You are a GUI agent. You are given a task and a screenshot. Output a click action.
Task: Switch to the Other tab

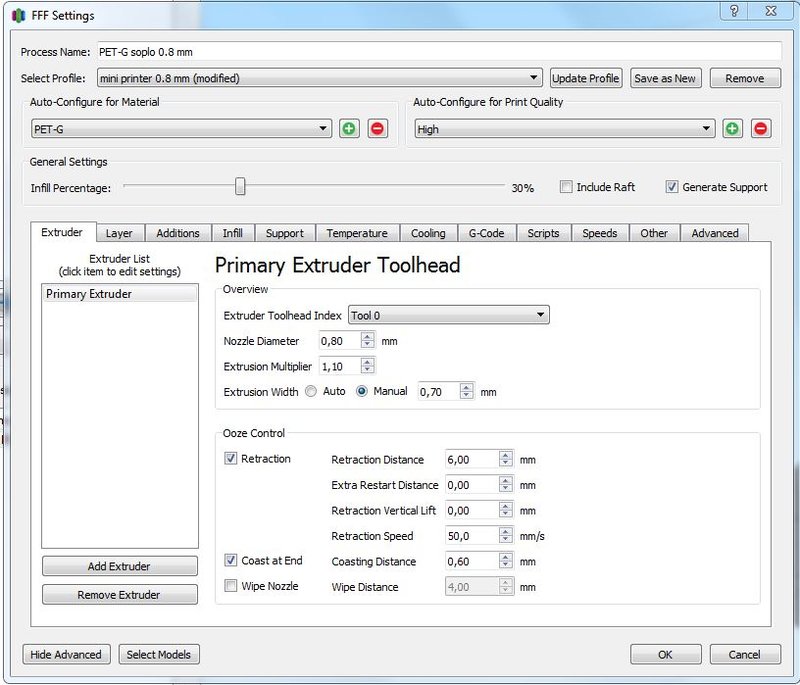[654, 233]
